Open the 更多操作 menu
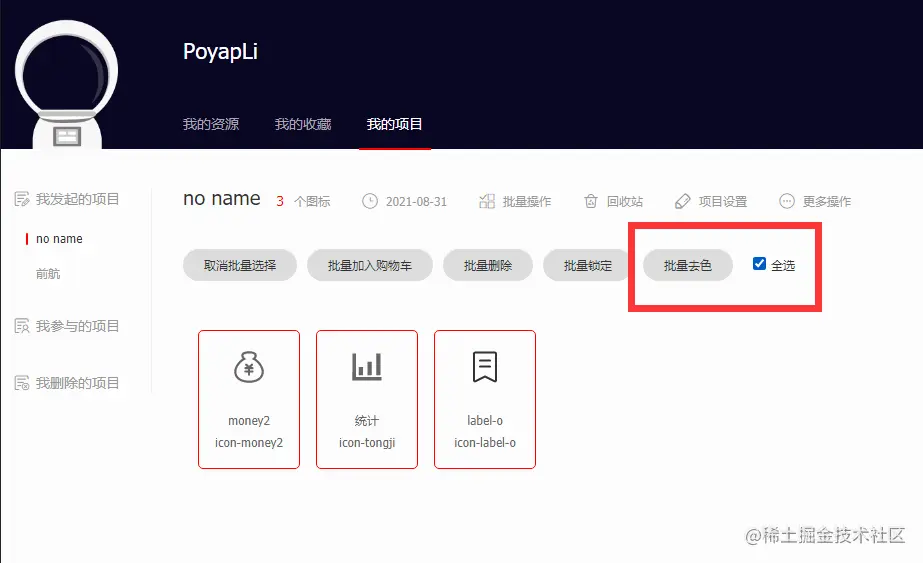 (x=827, y=201)
